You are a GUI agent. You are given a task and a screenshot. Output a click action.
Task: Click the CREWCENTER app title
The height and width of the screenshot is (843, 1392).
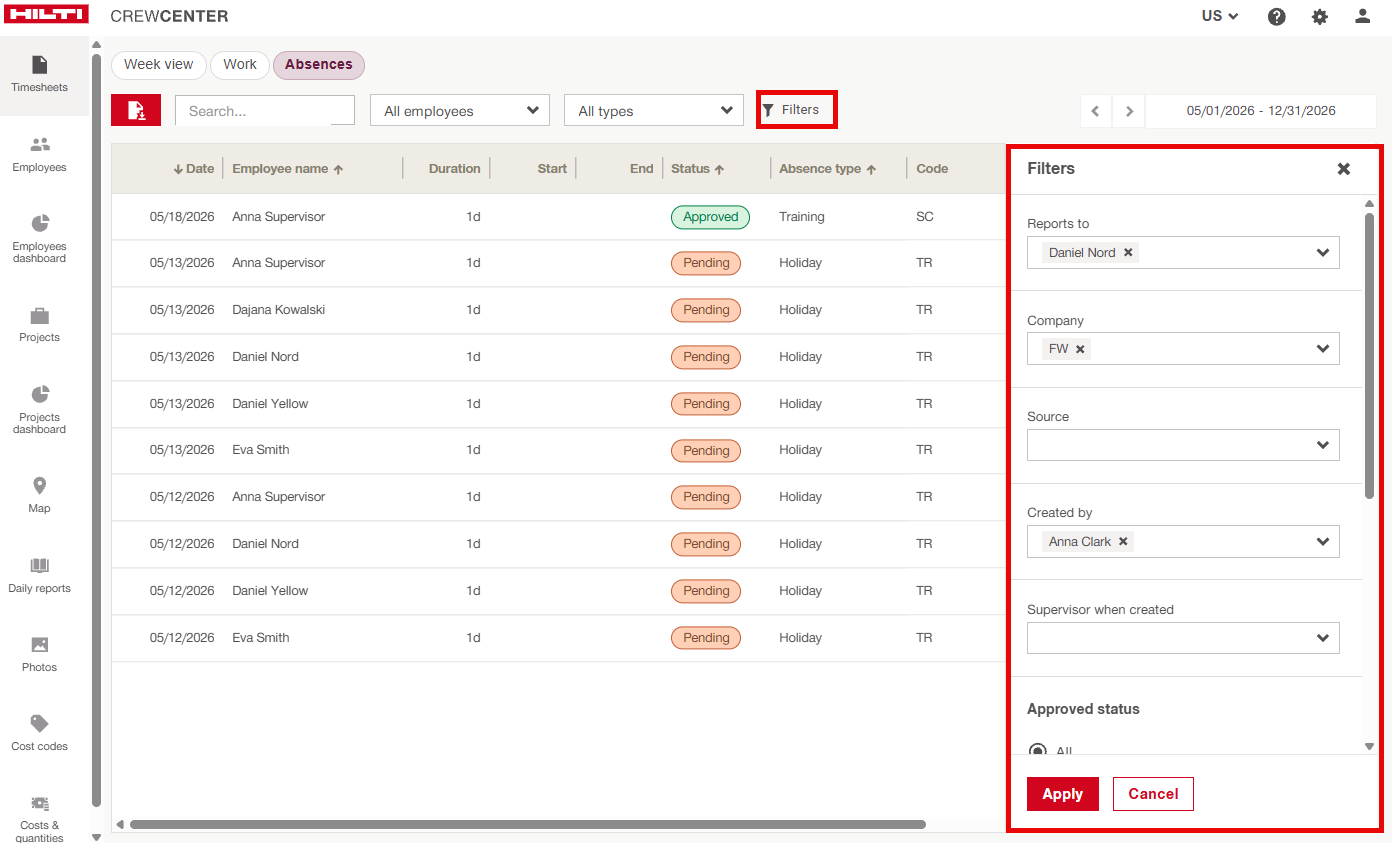point(169,16)
